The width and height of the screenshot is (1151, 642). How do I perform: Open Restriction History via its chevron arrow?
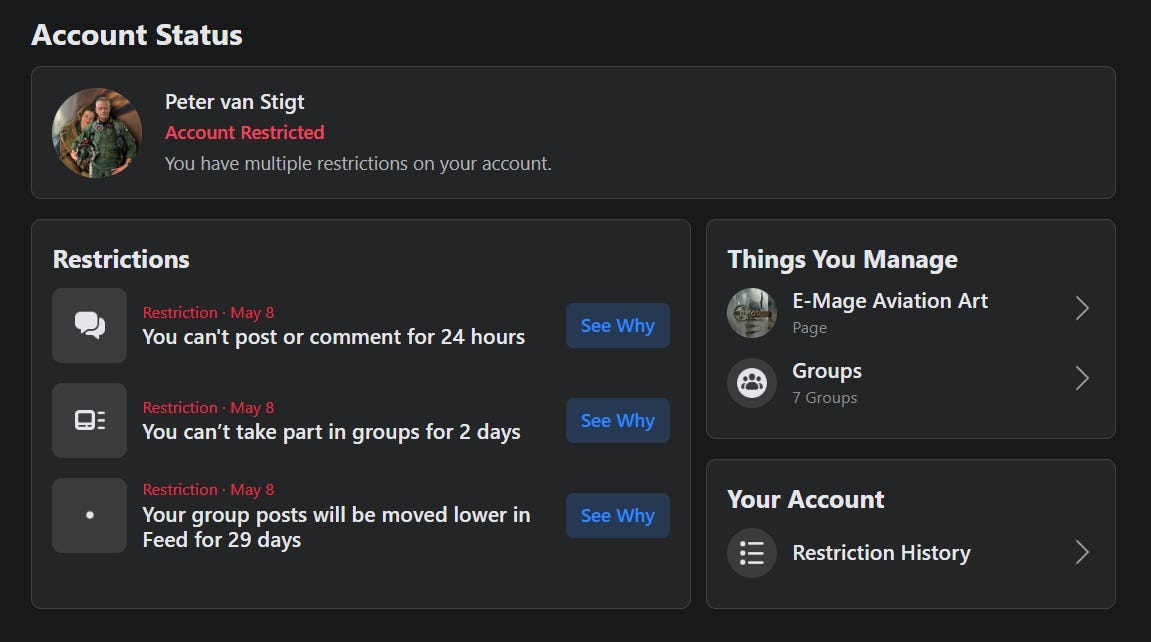coord(1082,552)
